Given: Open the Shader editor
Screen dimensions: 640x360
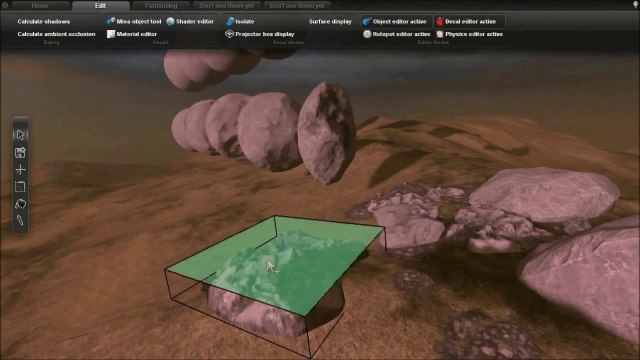Looking at the screenshot, I should [x=190, y=21].
